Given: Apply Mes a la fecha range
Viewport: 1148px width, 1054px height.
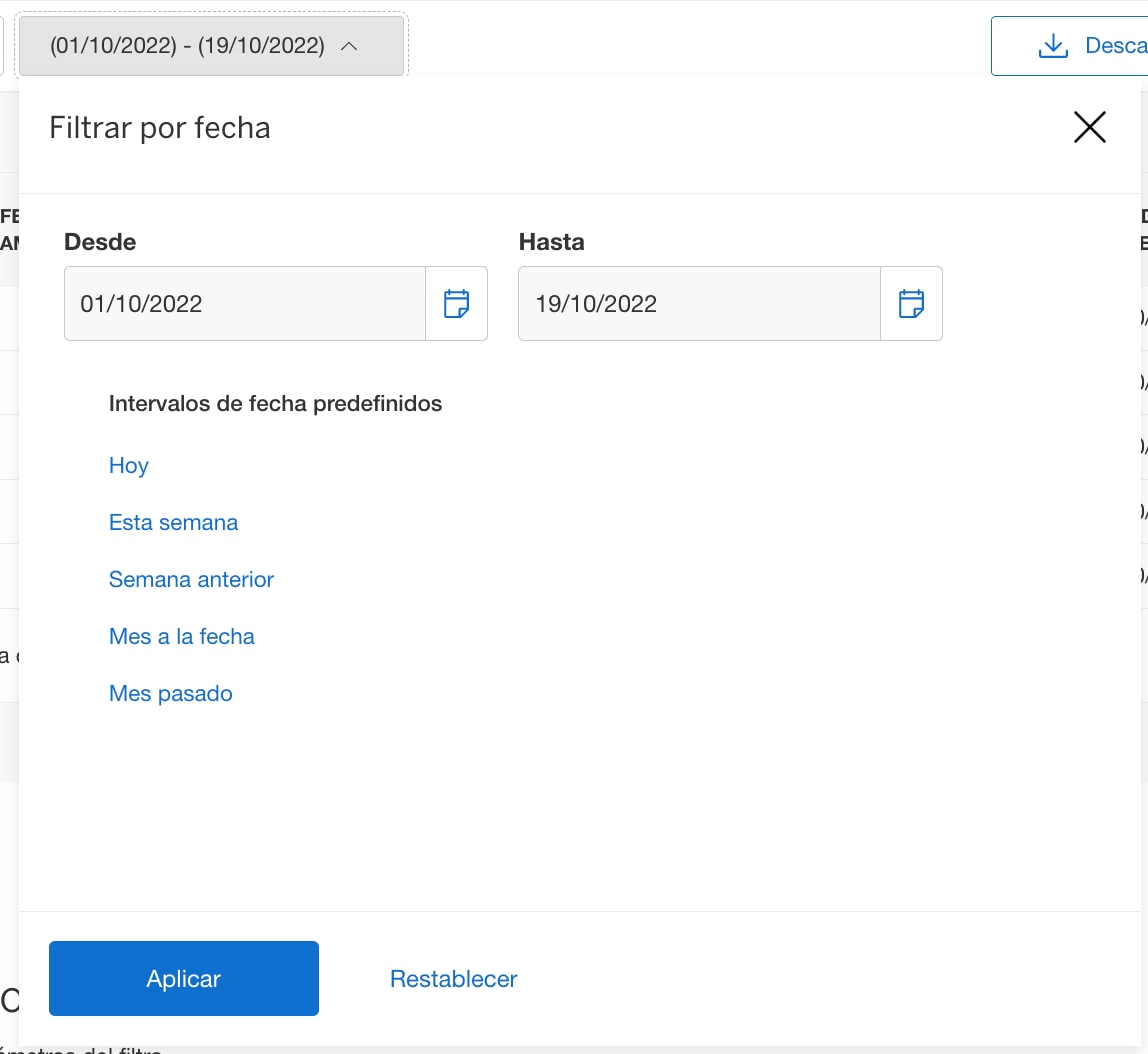Looking at the screenshot, I should pyautogui.click(x=181, y=636).
